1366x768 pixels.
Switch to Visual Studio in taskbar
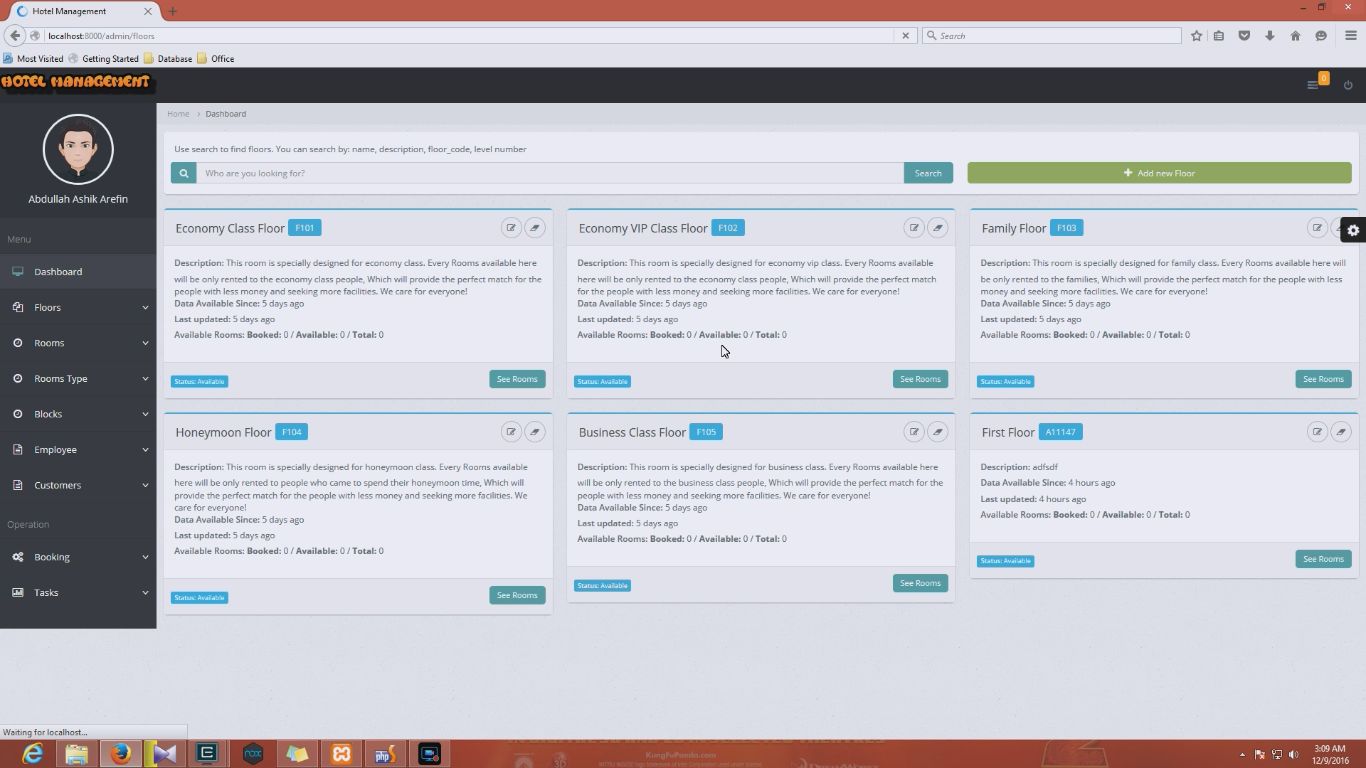[x=164, y=754]
